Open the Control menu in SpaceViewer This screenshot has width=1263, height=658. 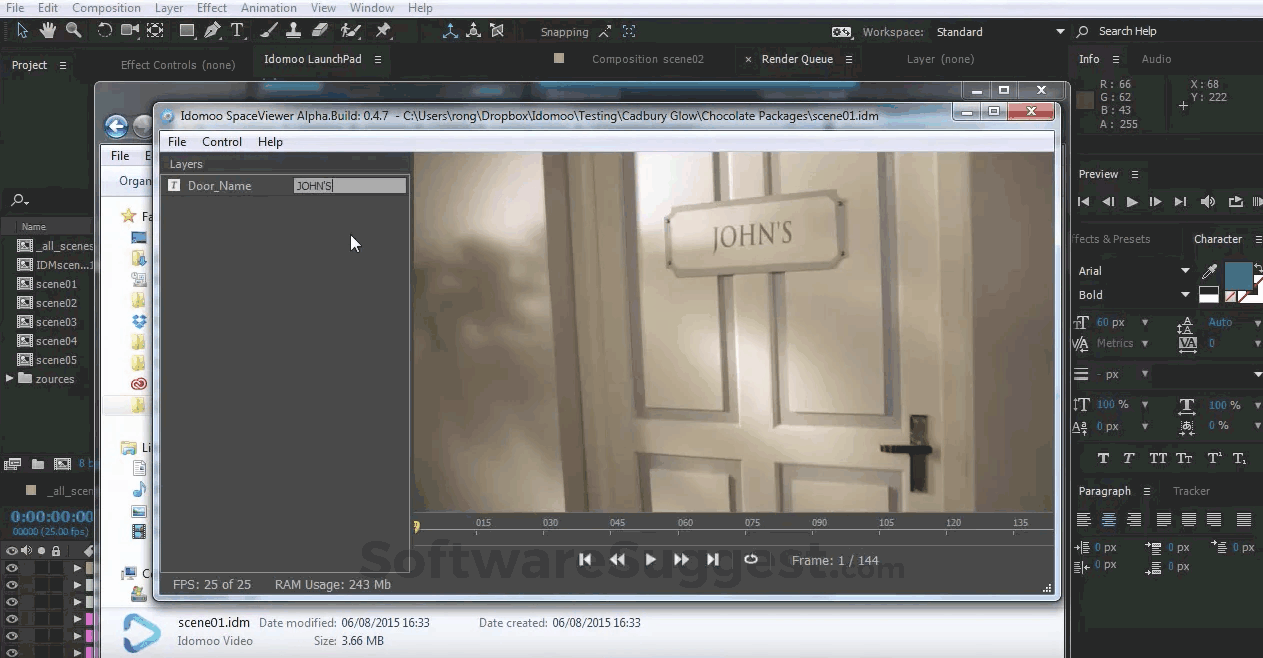[222, 141]
